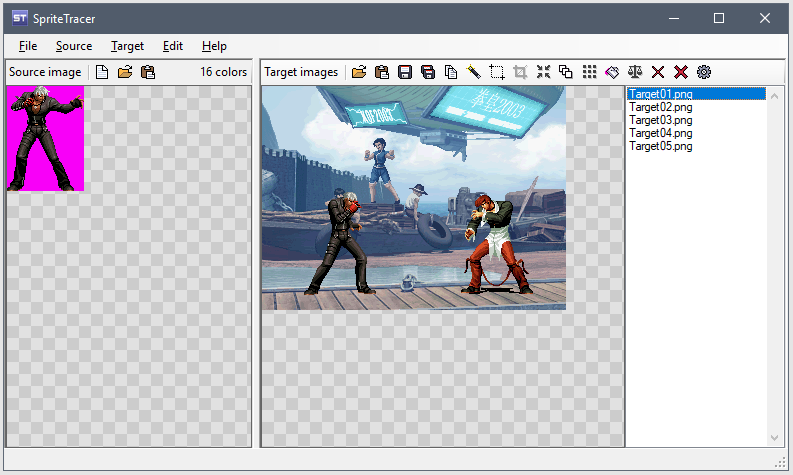This screenshot has height=475, width=793.
Task: Open the Edit menu
Action: 173,46
